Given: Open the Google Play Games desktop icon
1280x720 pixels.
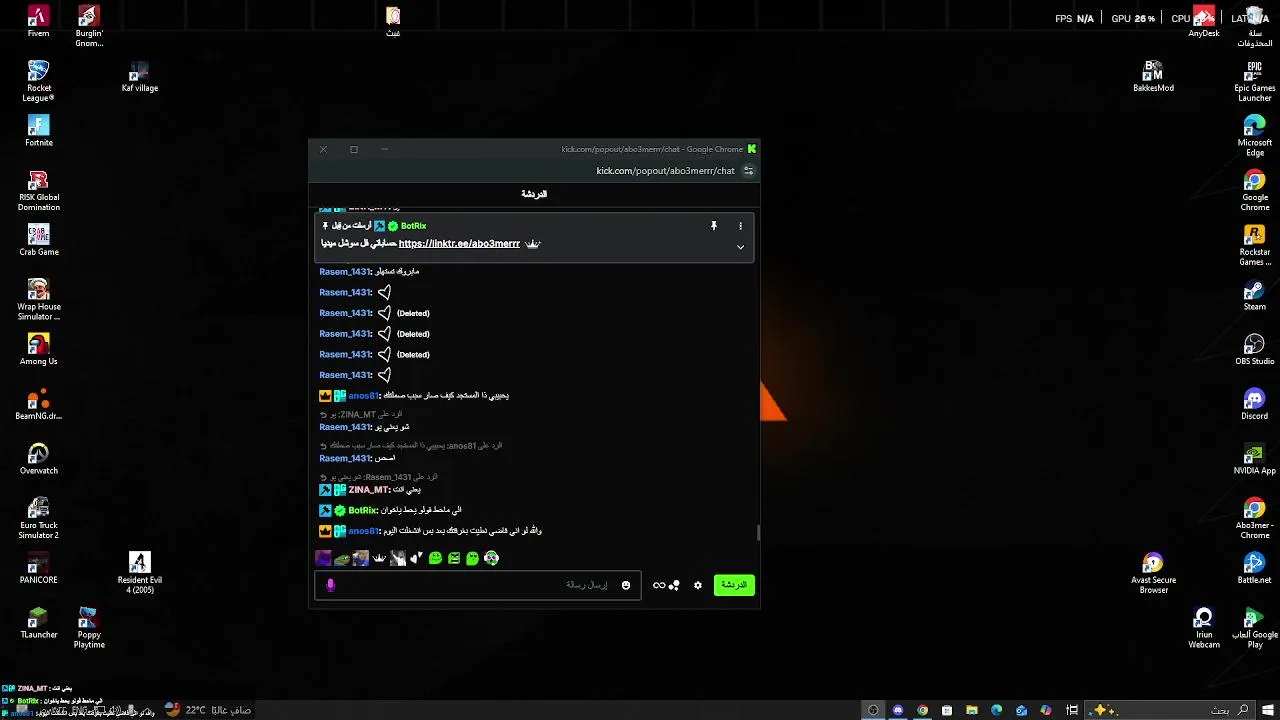Looking at the screenshot, I should pyautogui.click(x=1254, y=628).
